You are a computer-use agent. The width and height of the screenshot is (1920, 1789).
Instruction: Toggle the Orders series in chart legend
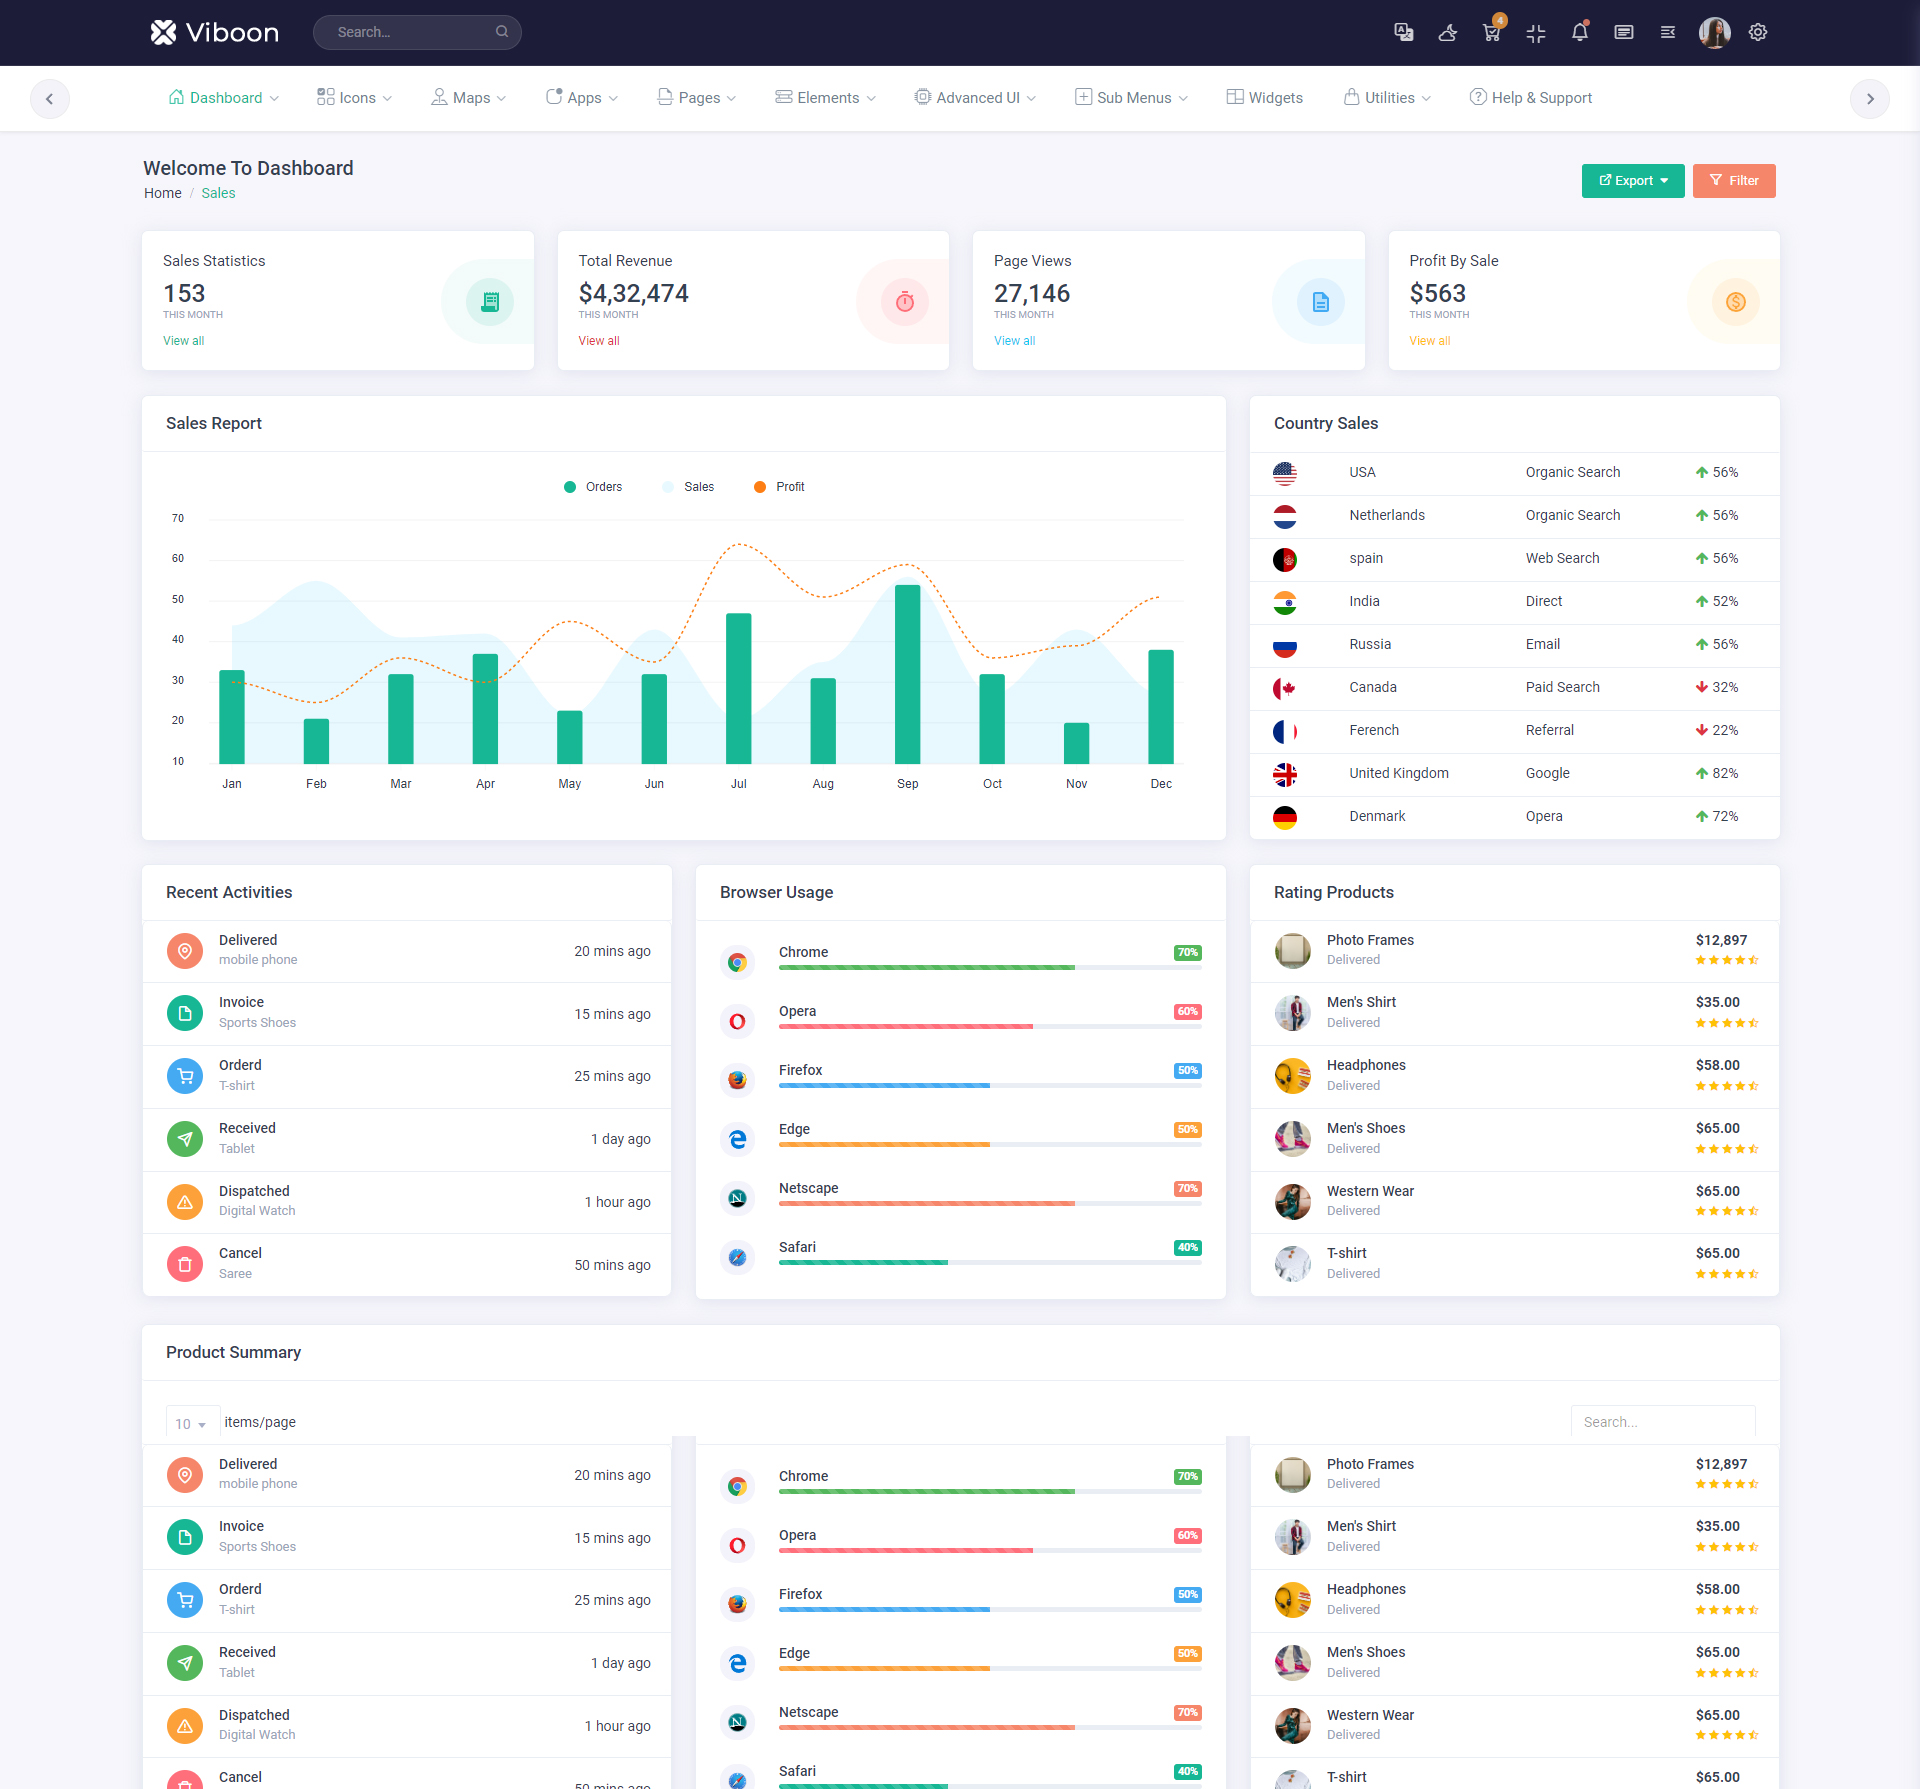click(593, 487)
